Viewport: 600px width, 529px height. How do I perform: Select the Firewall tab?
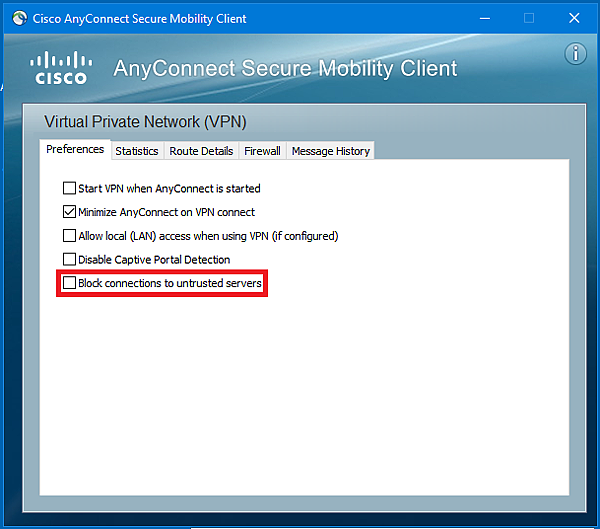262,151
